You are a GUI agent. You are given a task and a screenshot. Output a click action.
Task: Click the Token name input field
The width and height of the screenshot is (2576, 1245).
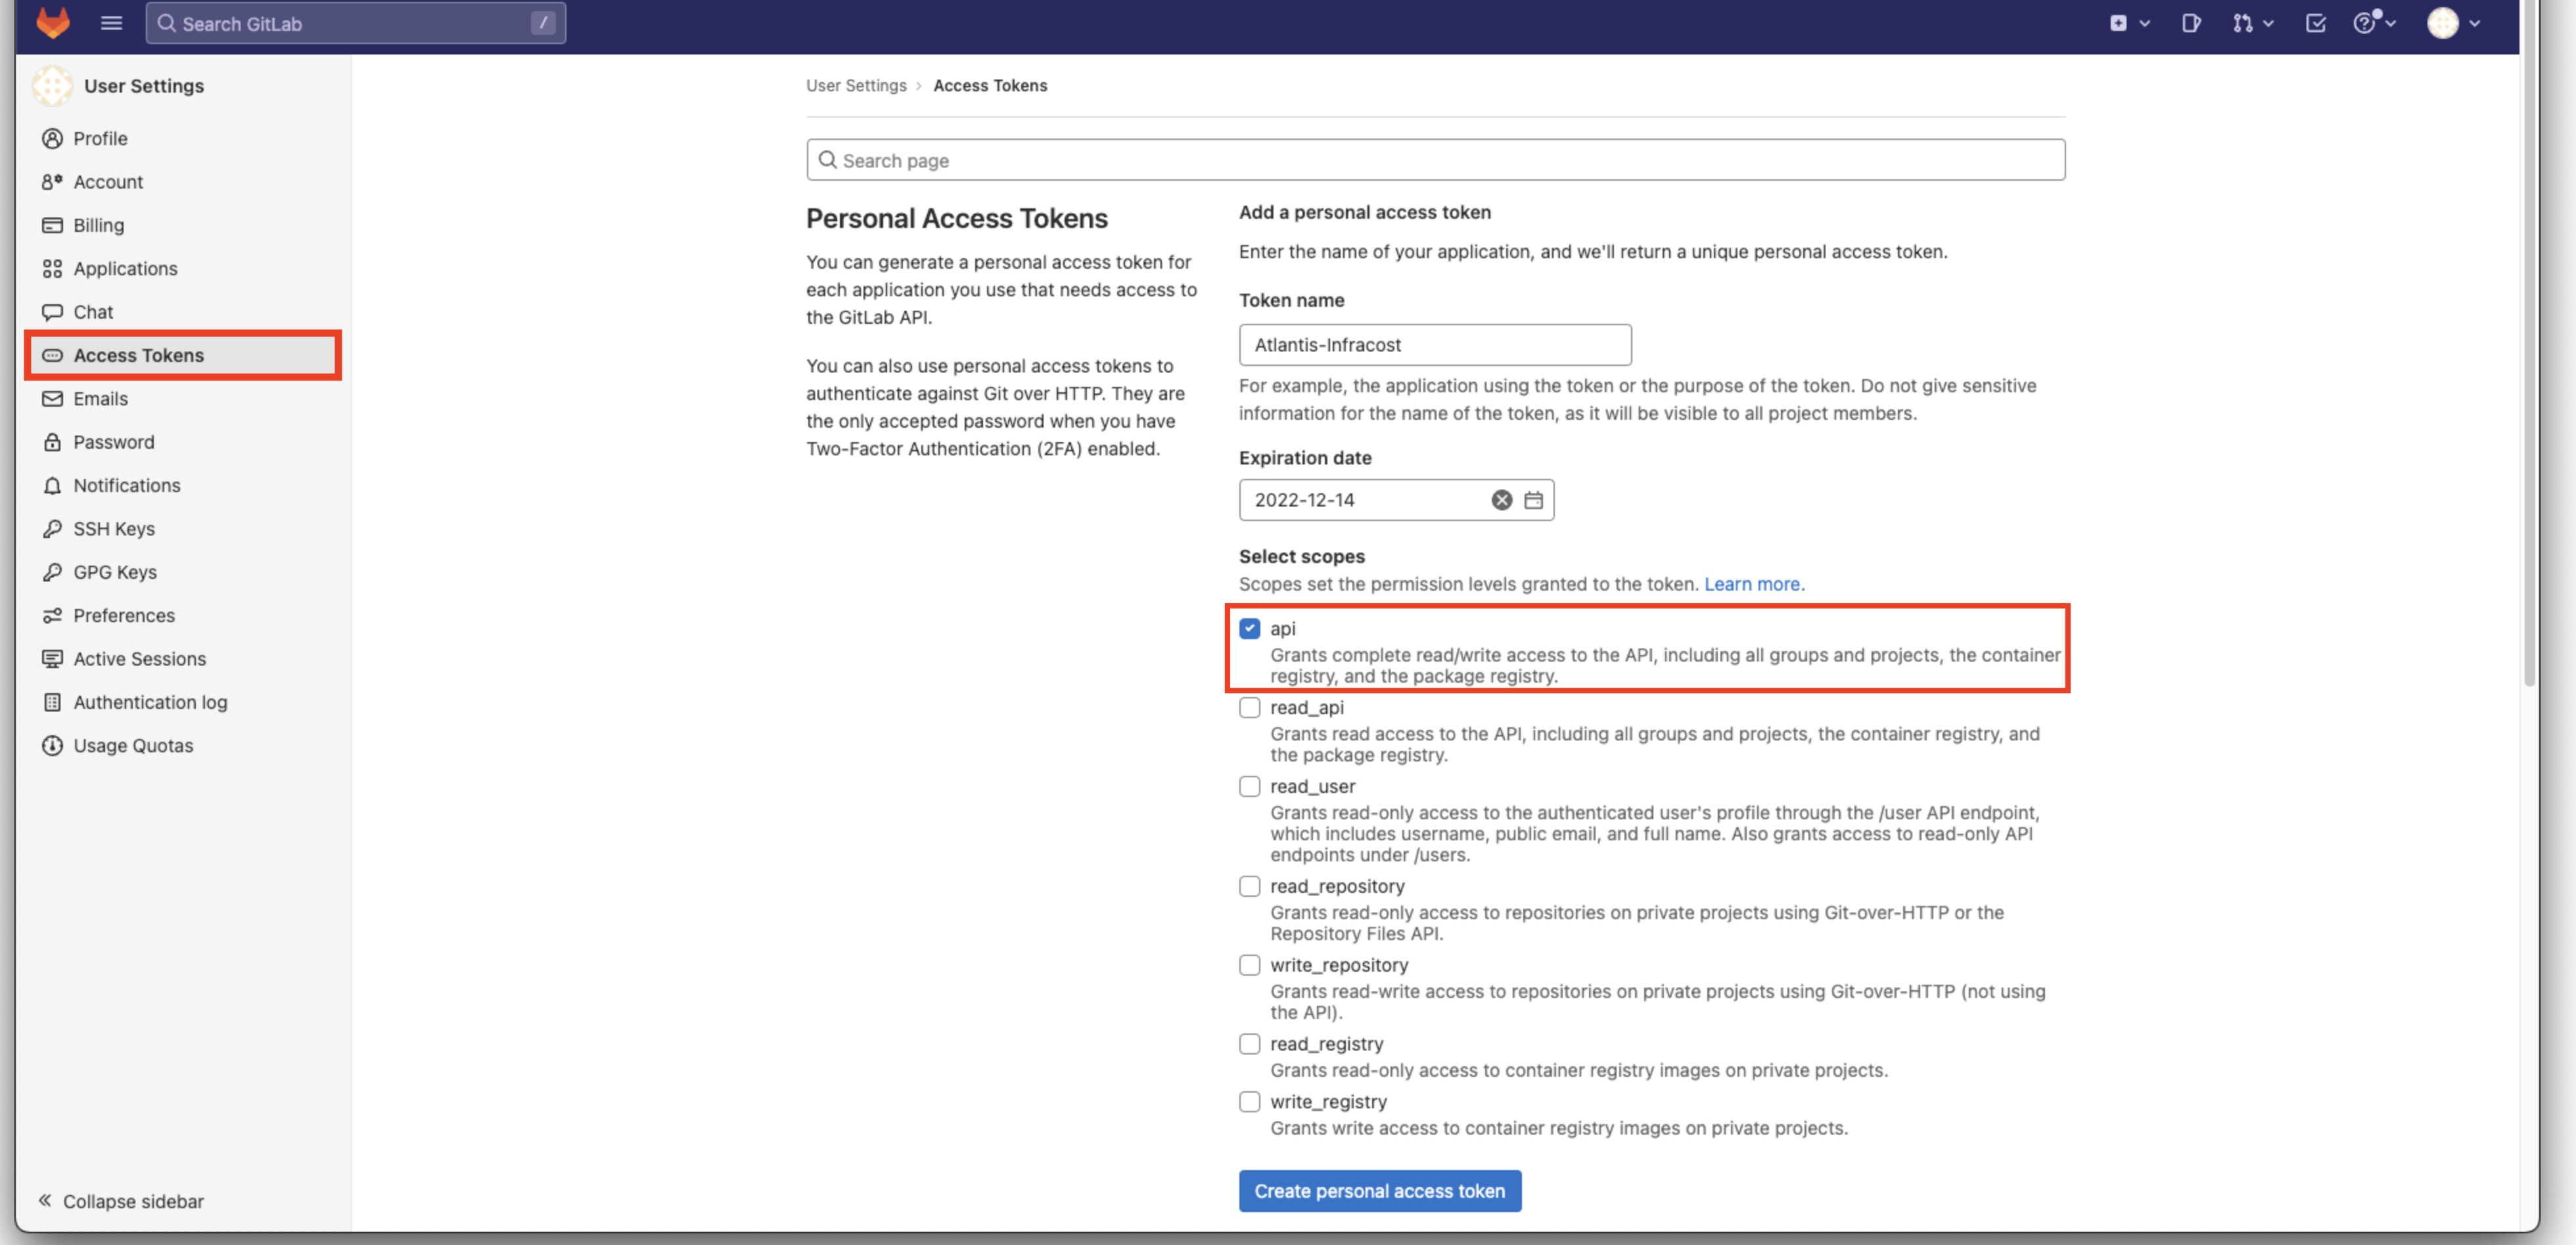[x=1434, y=345]
